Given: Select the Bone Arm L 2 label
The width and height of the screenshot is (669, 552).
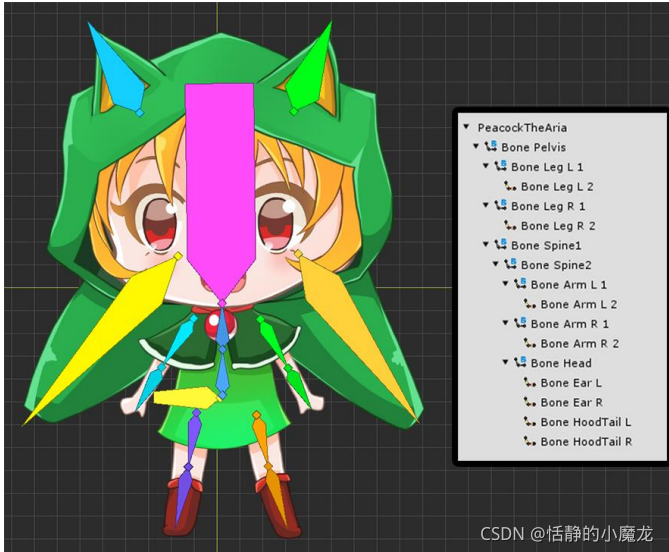Looking at the screenshot, I should (579, 304).
